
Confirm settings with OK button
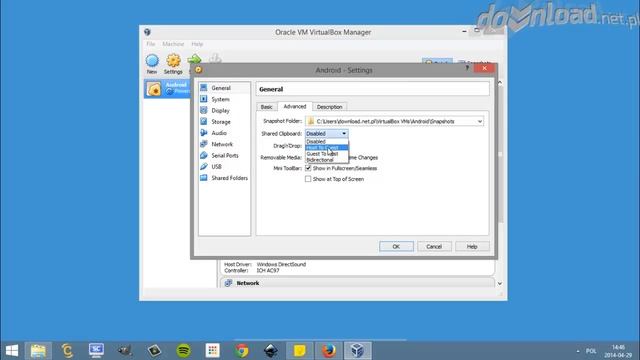click(x=396, y=247)
